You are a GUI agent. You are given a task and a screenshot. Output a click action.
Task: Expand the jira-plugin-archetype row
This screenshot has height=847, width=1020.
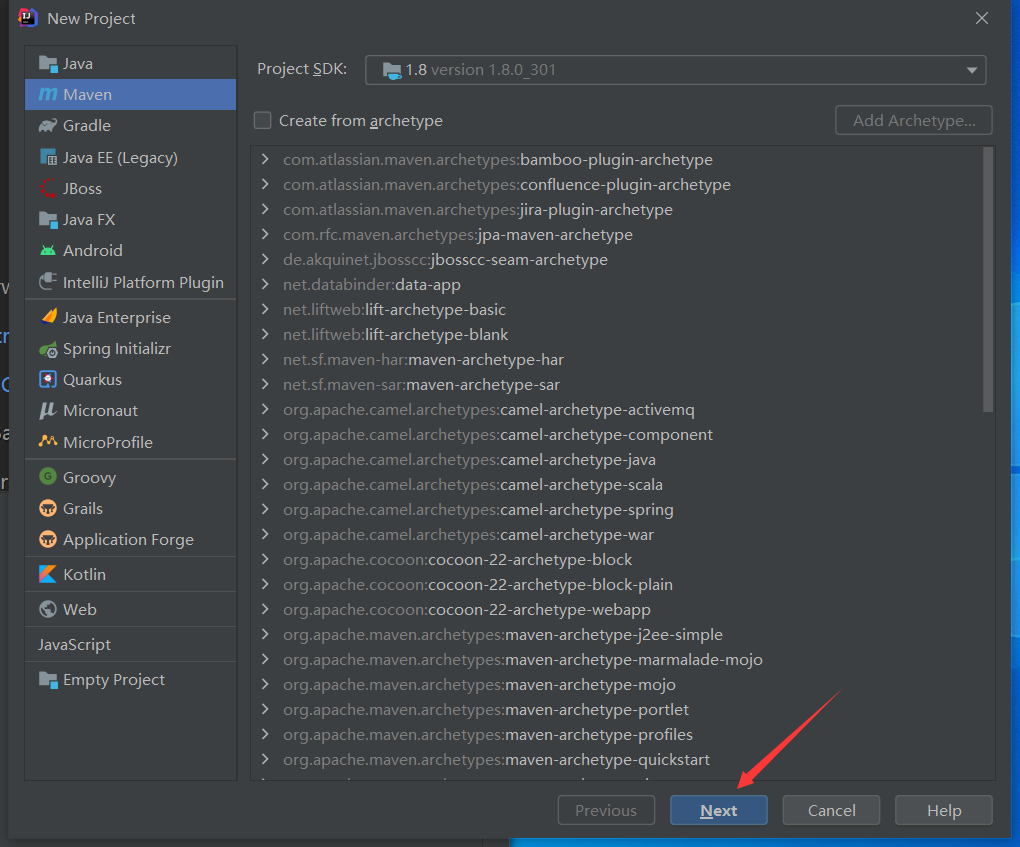pos(265,209)
